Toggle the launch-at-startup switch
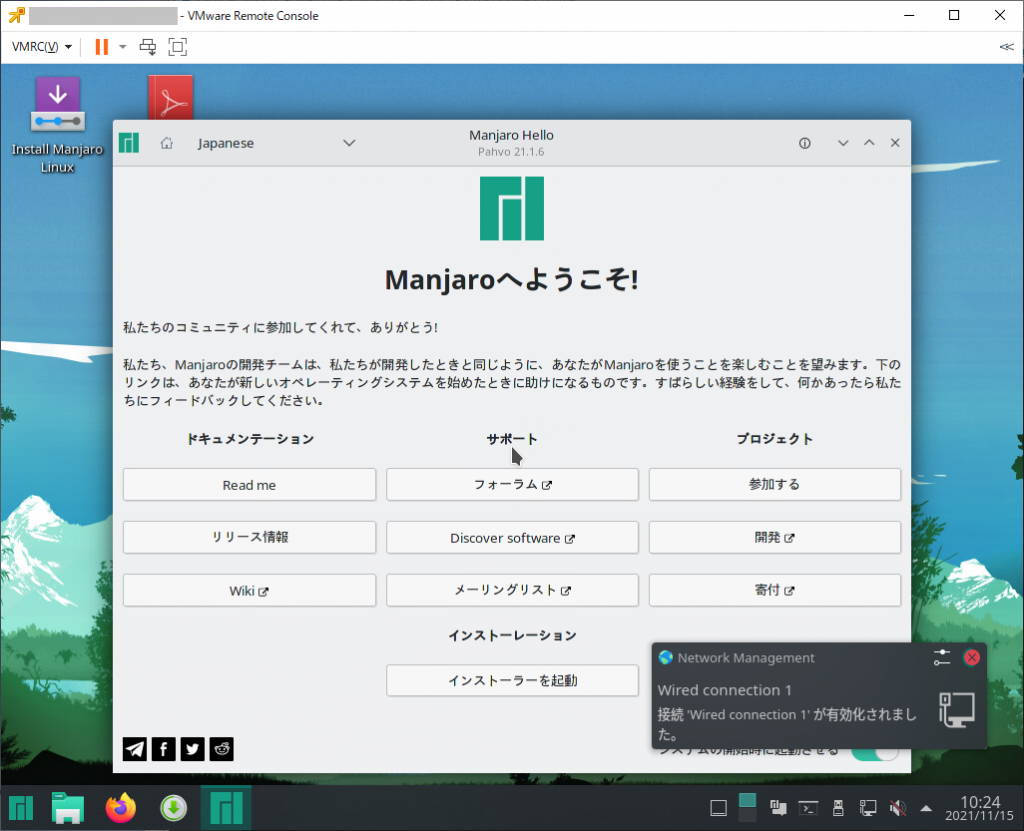This screenshot has width=1024, height=831. coord(875,753)
